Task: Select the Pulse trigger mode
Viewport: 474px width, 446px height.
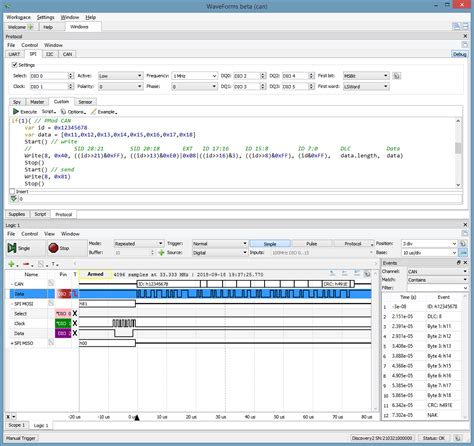Action: [x=312, y=244]
